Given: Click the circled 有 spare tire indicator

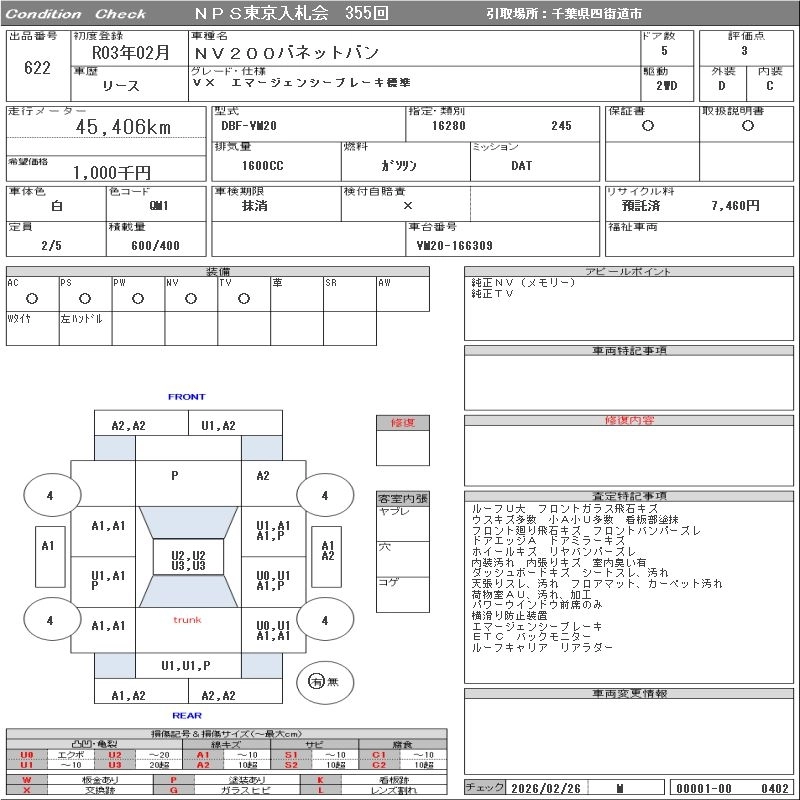Looking at the screenshot, I should (x=316, y=682).
